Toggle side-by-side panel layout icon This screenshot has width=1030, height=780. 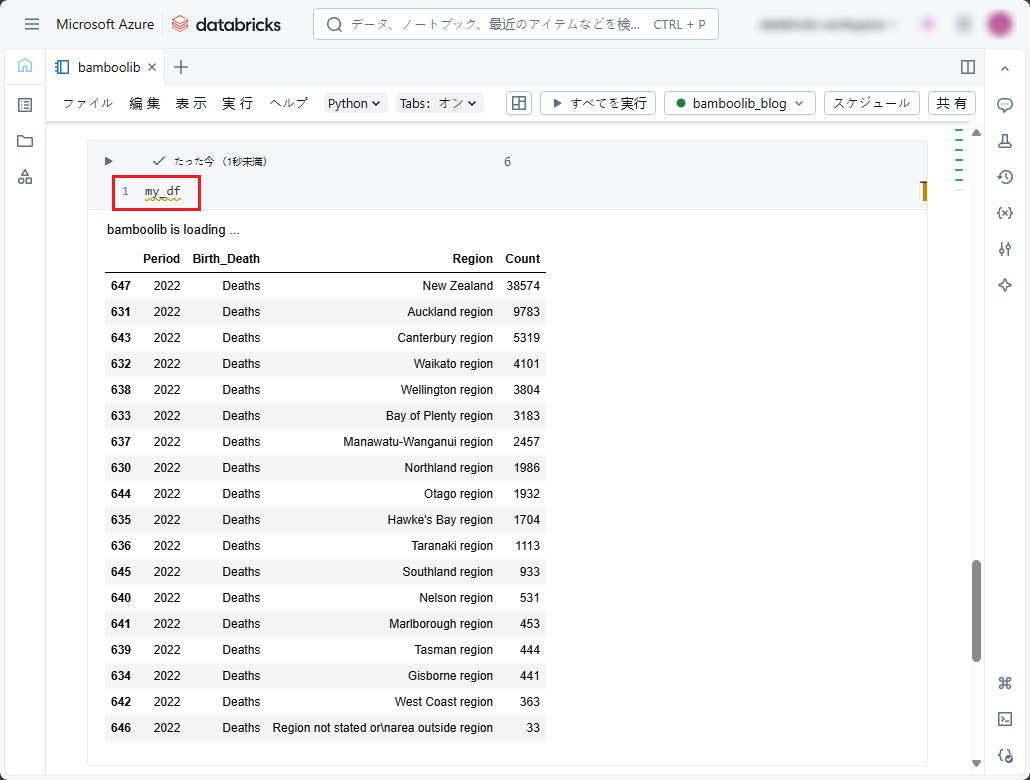(967, 67)
